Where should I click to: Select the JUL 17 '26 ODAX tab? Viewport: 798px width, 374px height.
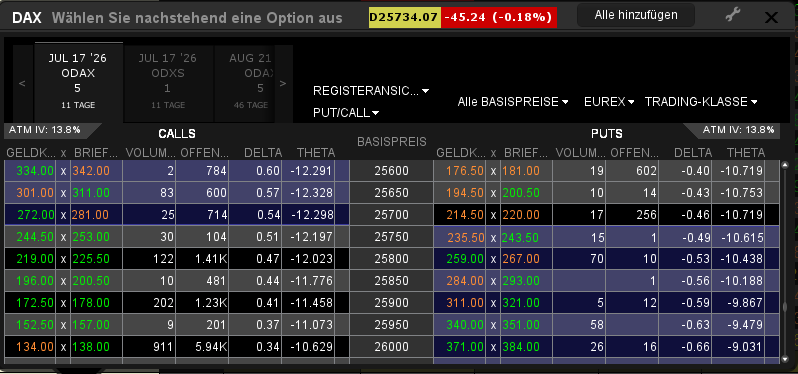(x=78, y=82)
